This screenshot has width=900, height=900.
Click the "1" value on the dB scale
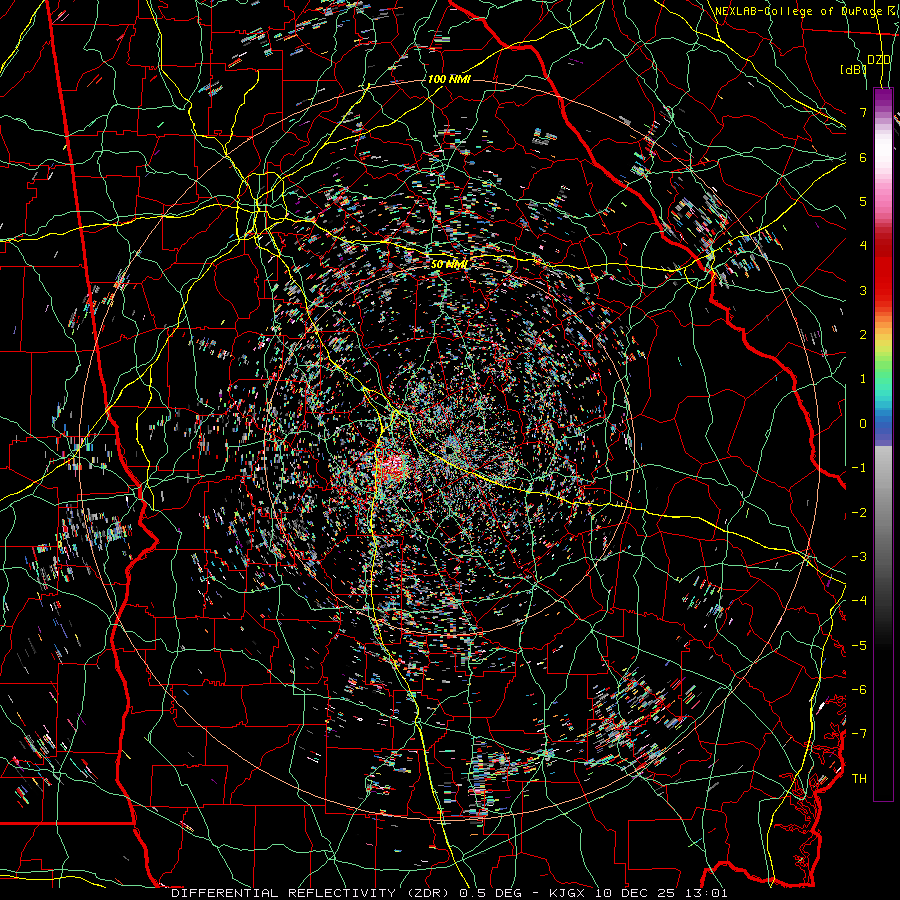coord(863,379)
